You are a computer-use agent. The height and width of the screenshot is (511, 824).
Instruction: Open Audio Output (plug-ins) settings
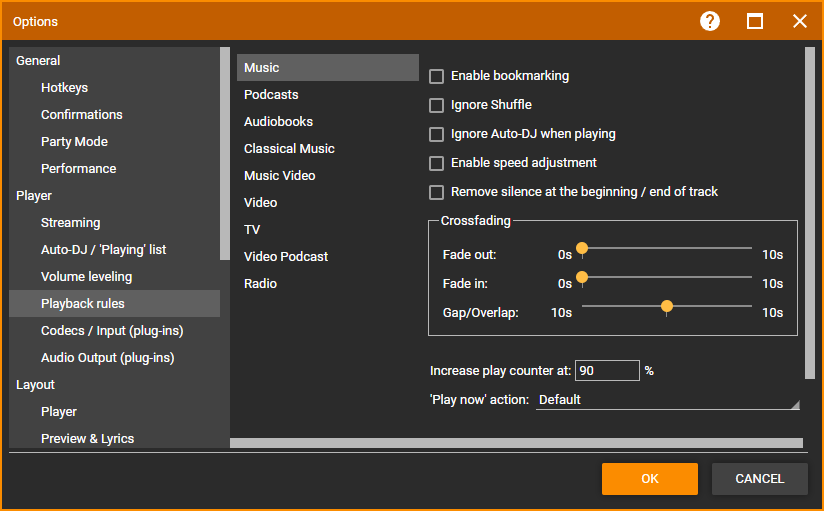(115, 358)
